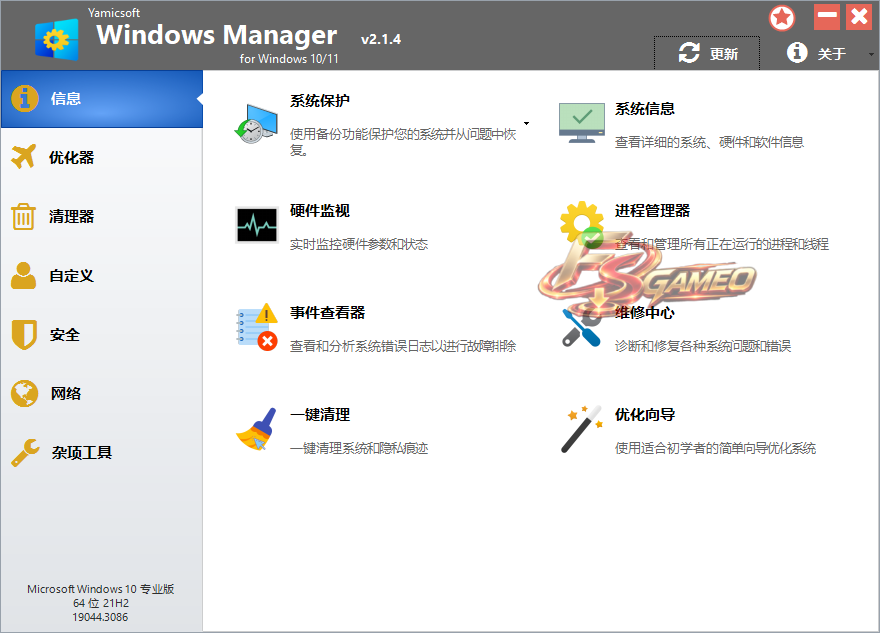Click the 网络 globe sidebar icon
This screenshot has height=633, width=880.
[x=24, y=393]
